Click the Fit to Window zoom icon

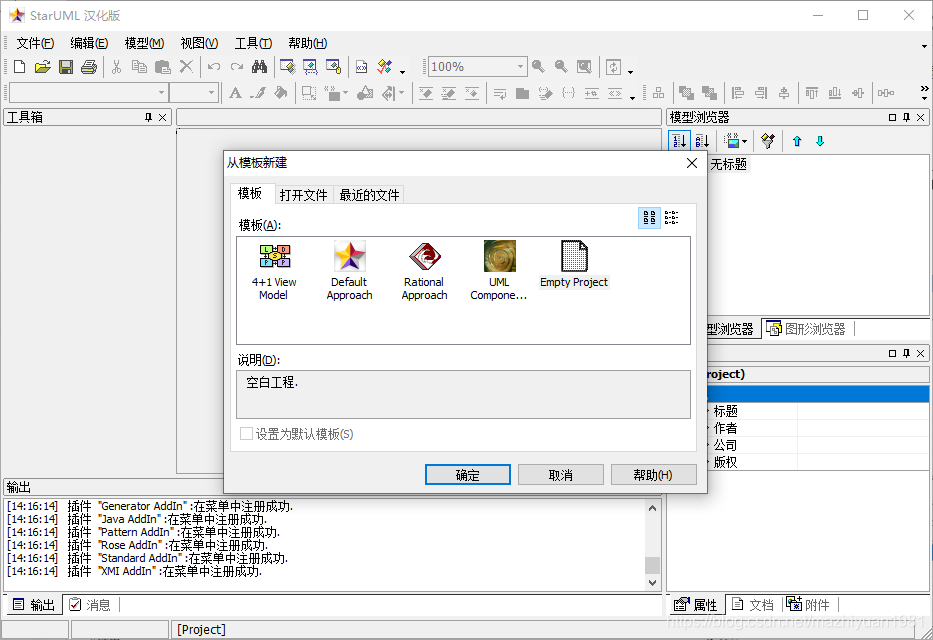coord(584,67)
